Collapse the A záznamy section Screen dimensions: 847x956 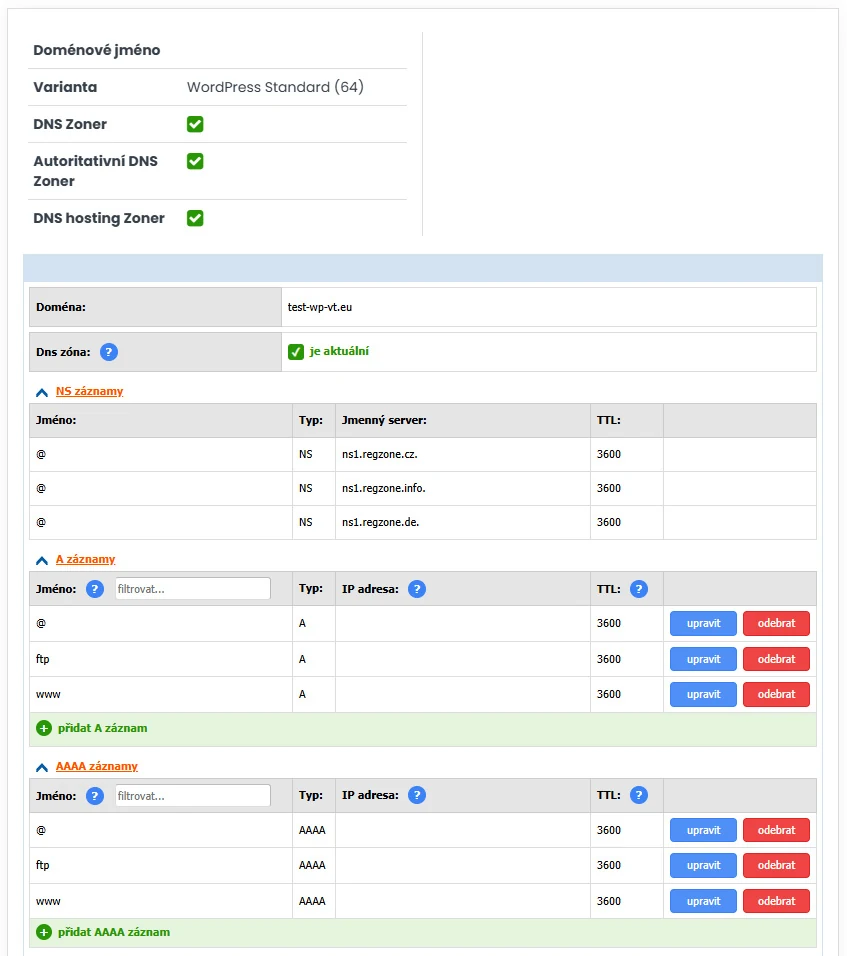(x=42, y=560)
